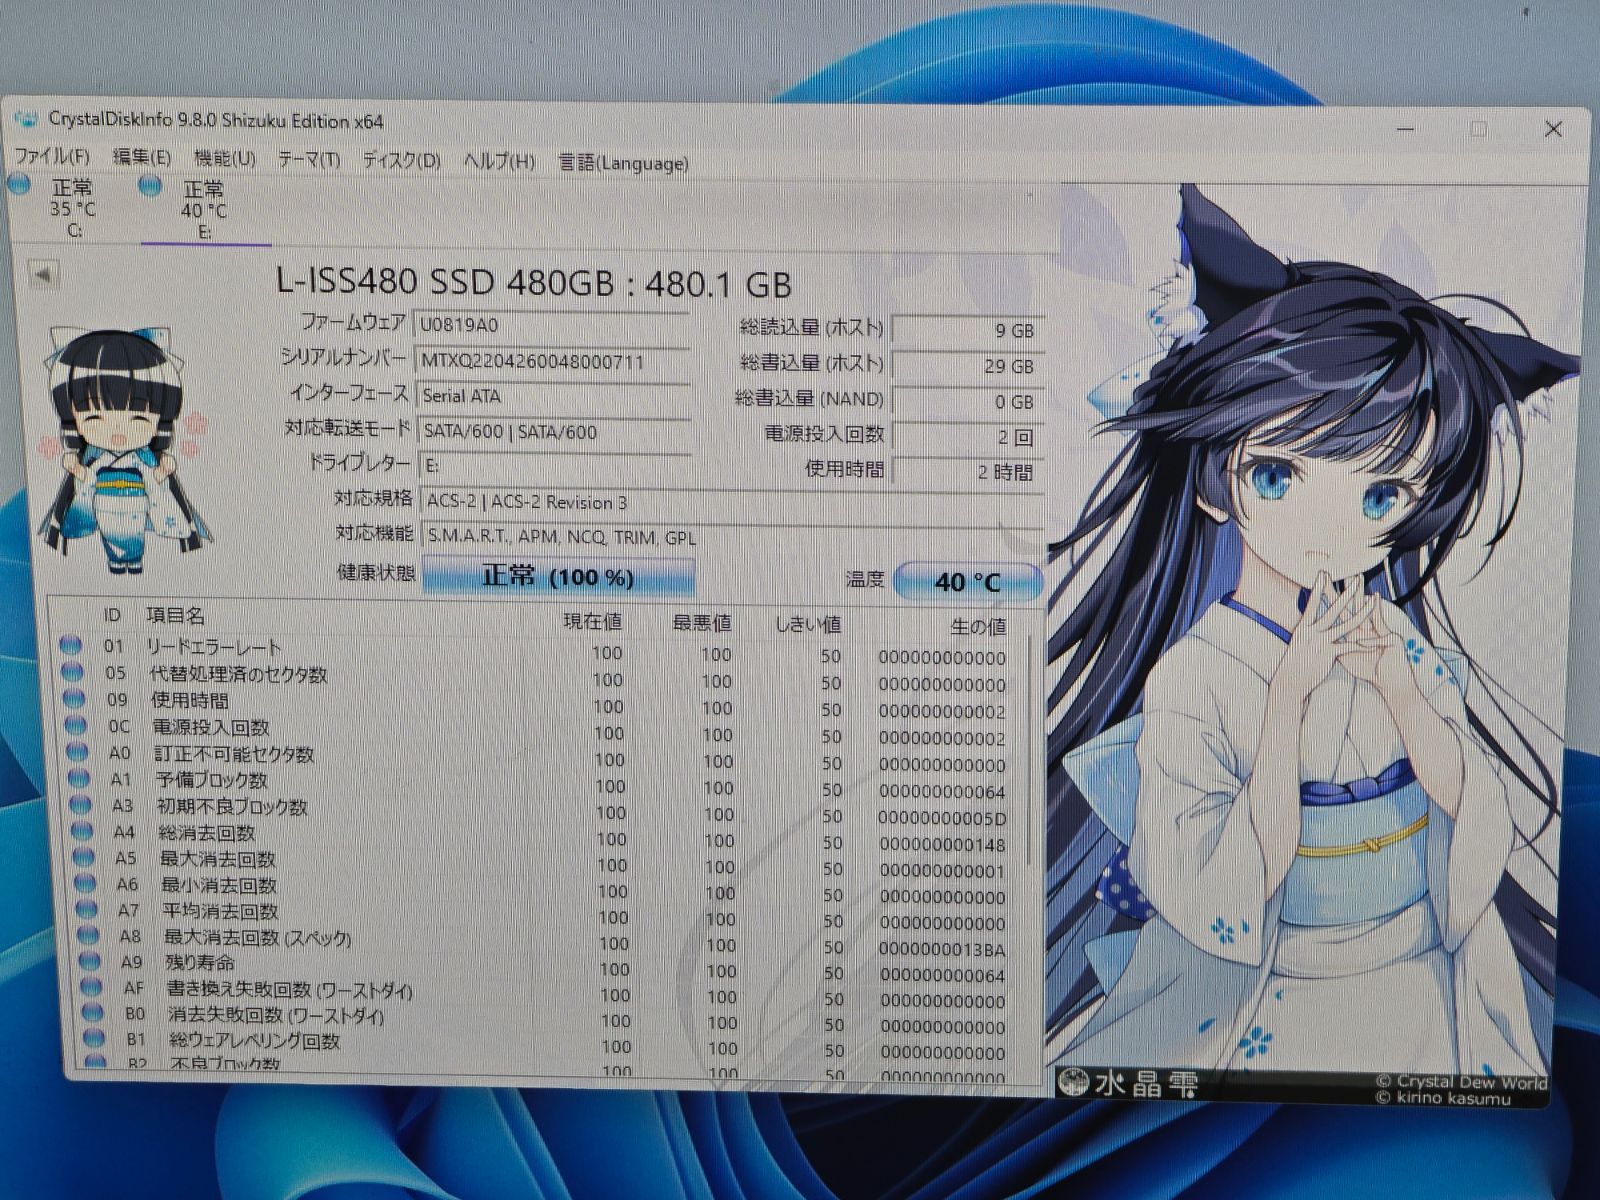Click the transfer mode field SATA/600 | SATA/600

click(554, 432)
